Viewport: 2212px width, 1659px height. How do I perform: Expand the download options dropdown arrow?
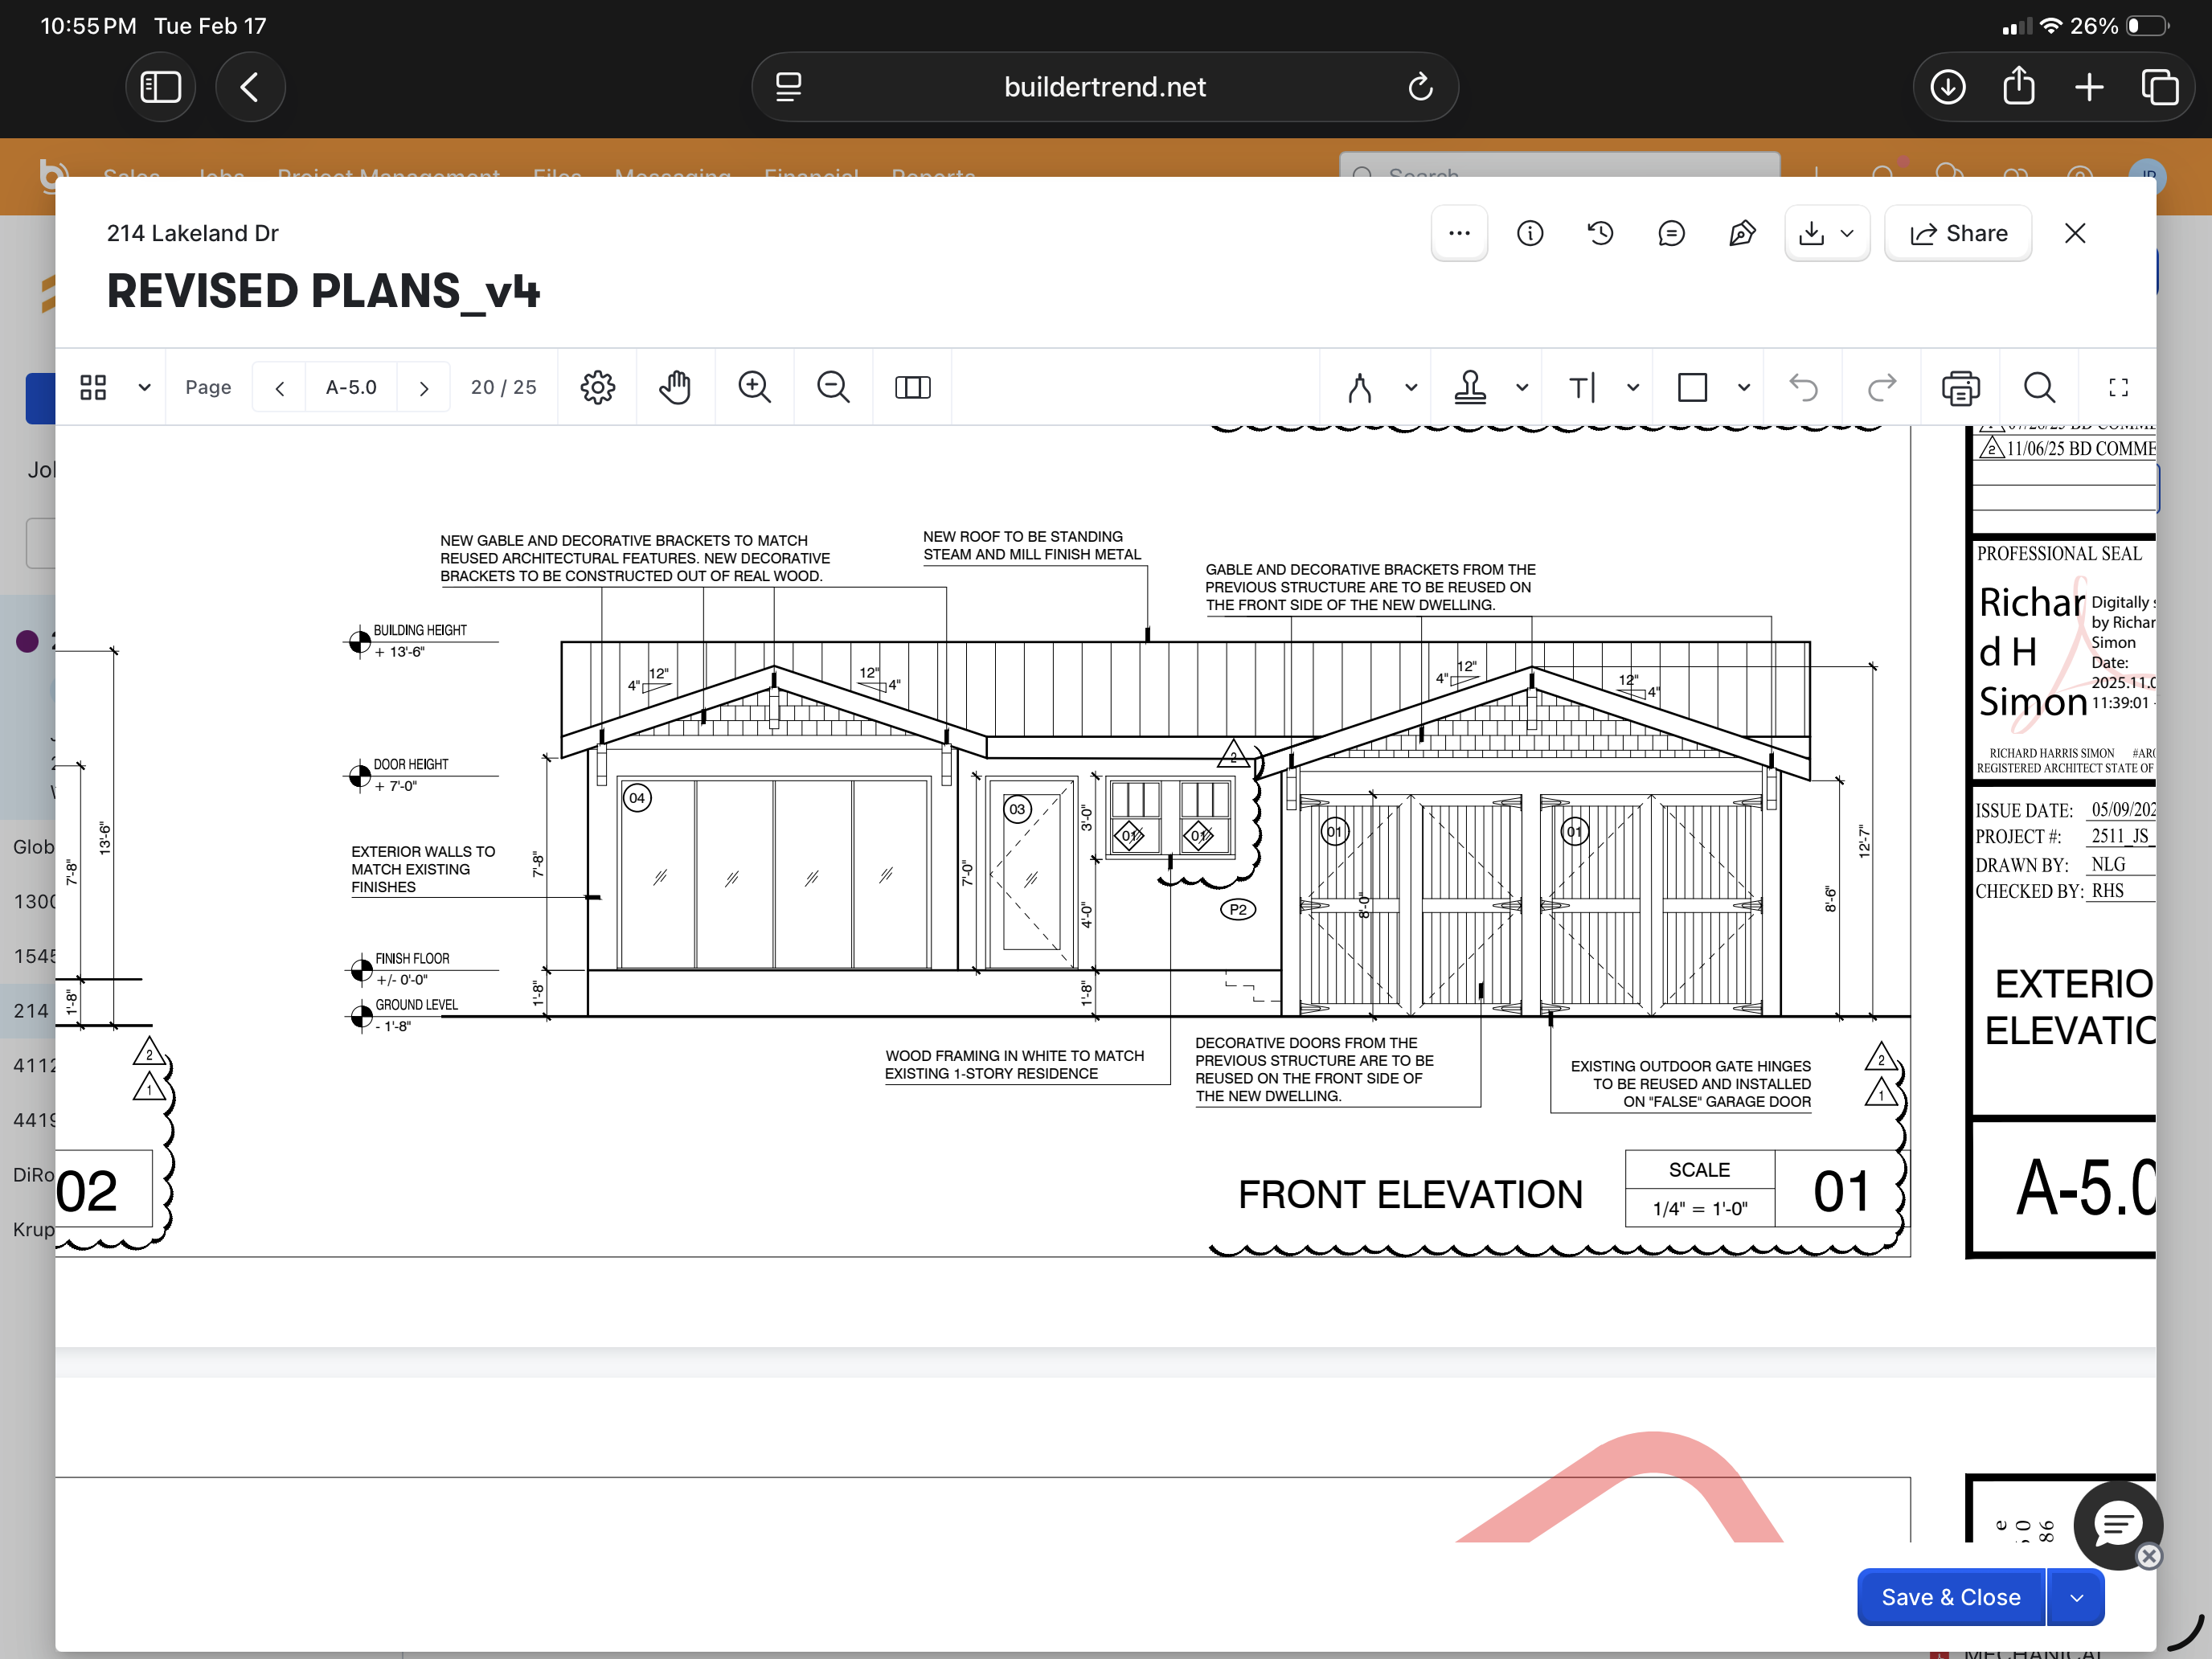[x=1847, y=233]
